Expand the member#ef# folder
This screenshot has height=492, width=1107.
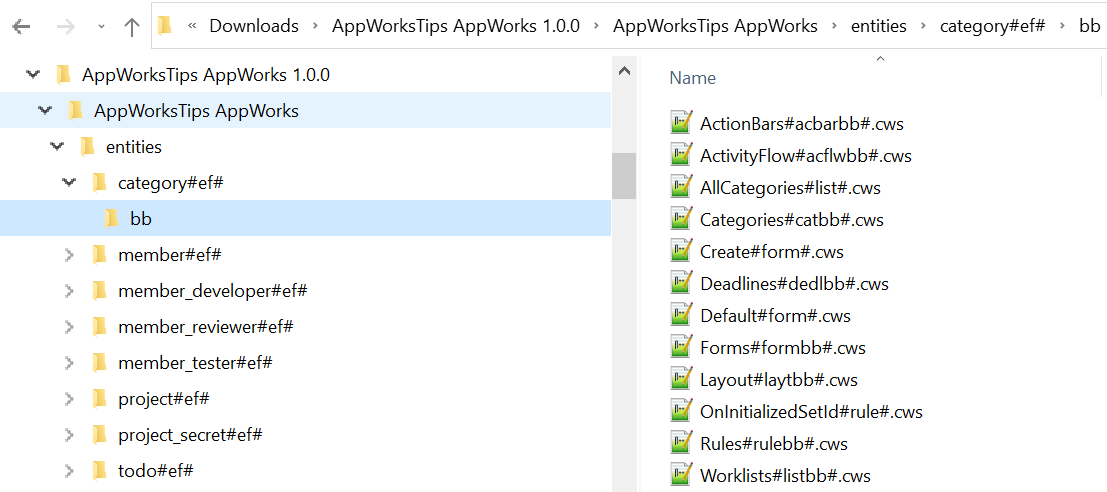click(x=69, y=255)
